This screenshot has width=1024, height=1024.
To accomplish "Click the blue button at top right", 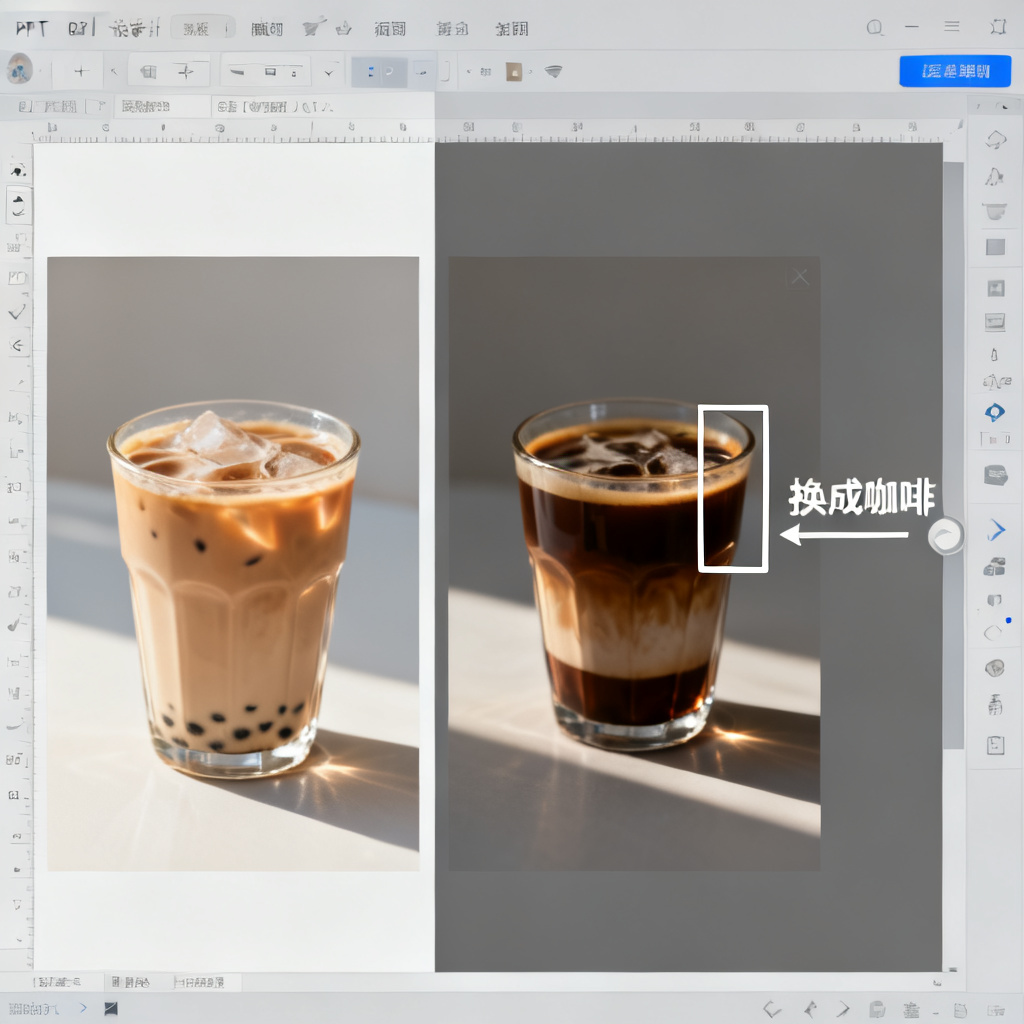I will coord(955,71).
